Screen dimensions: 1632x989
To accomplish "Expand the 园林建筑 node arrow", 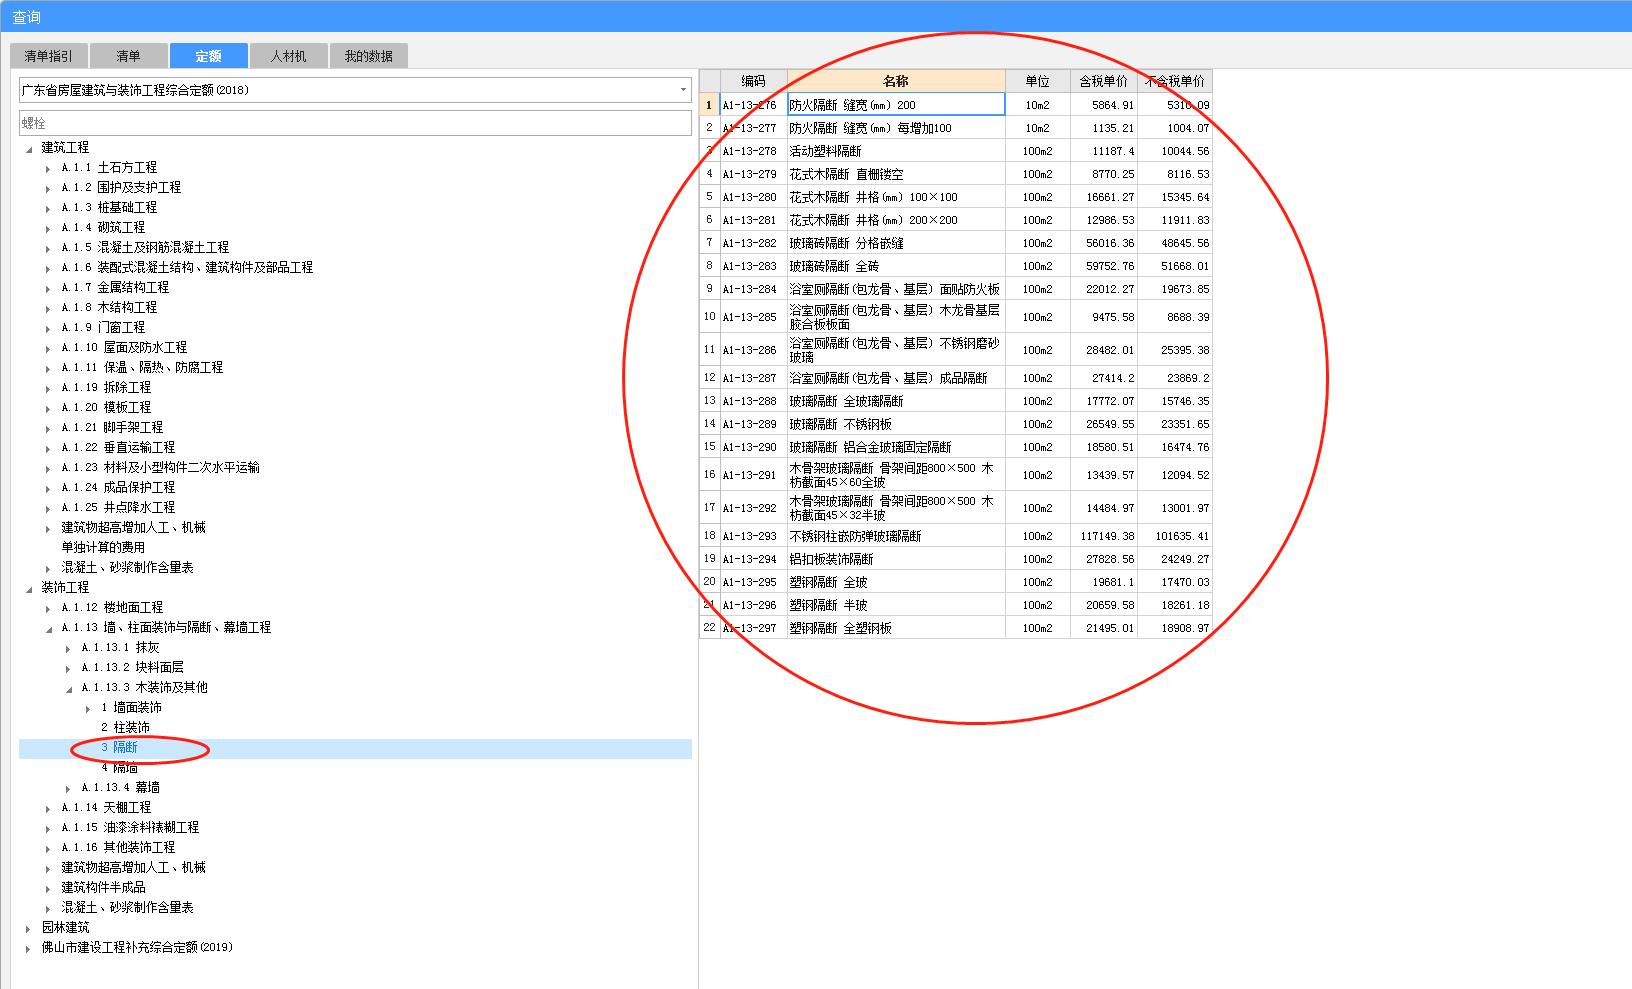I will [x=28, y=928].
